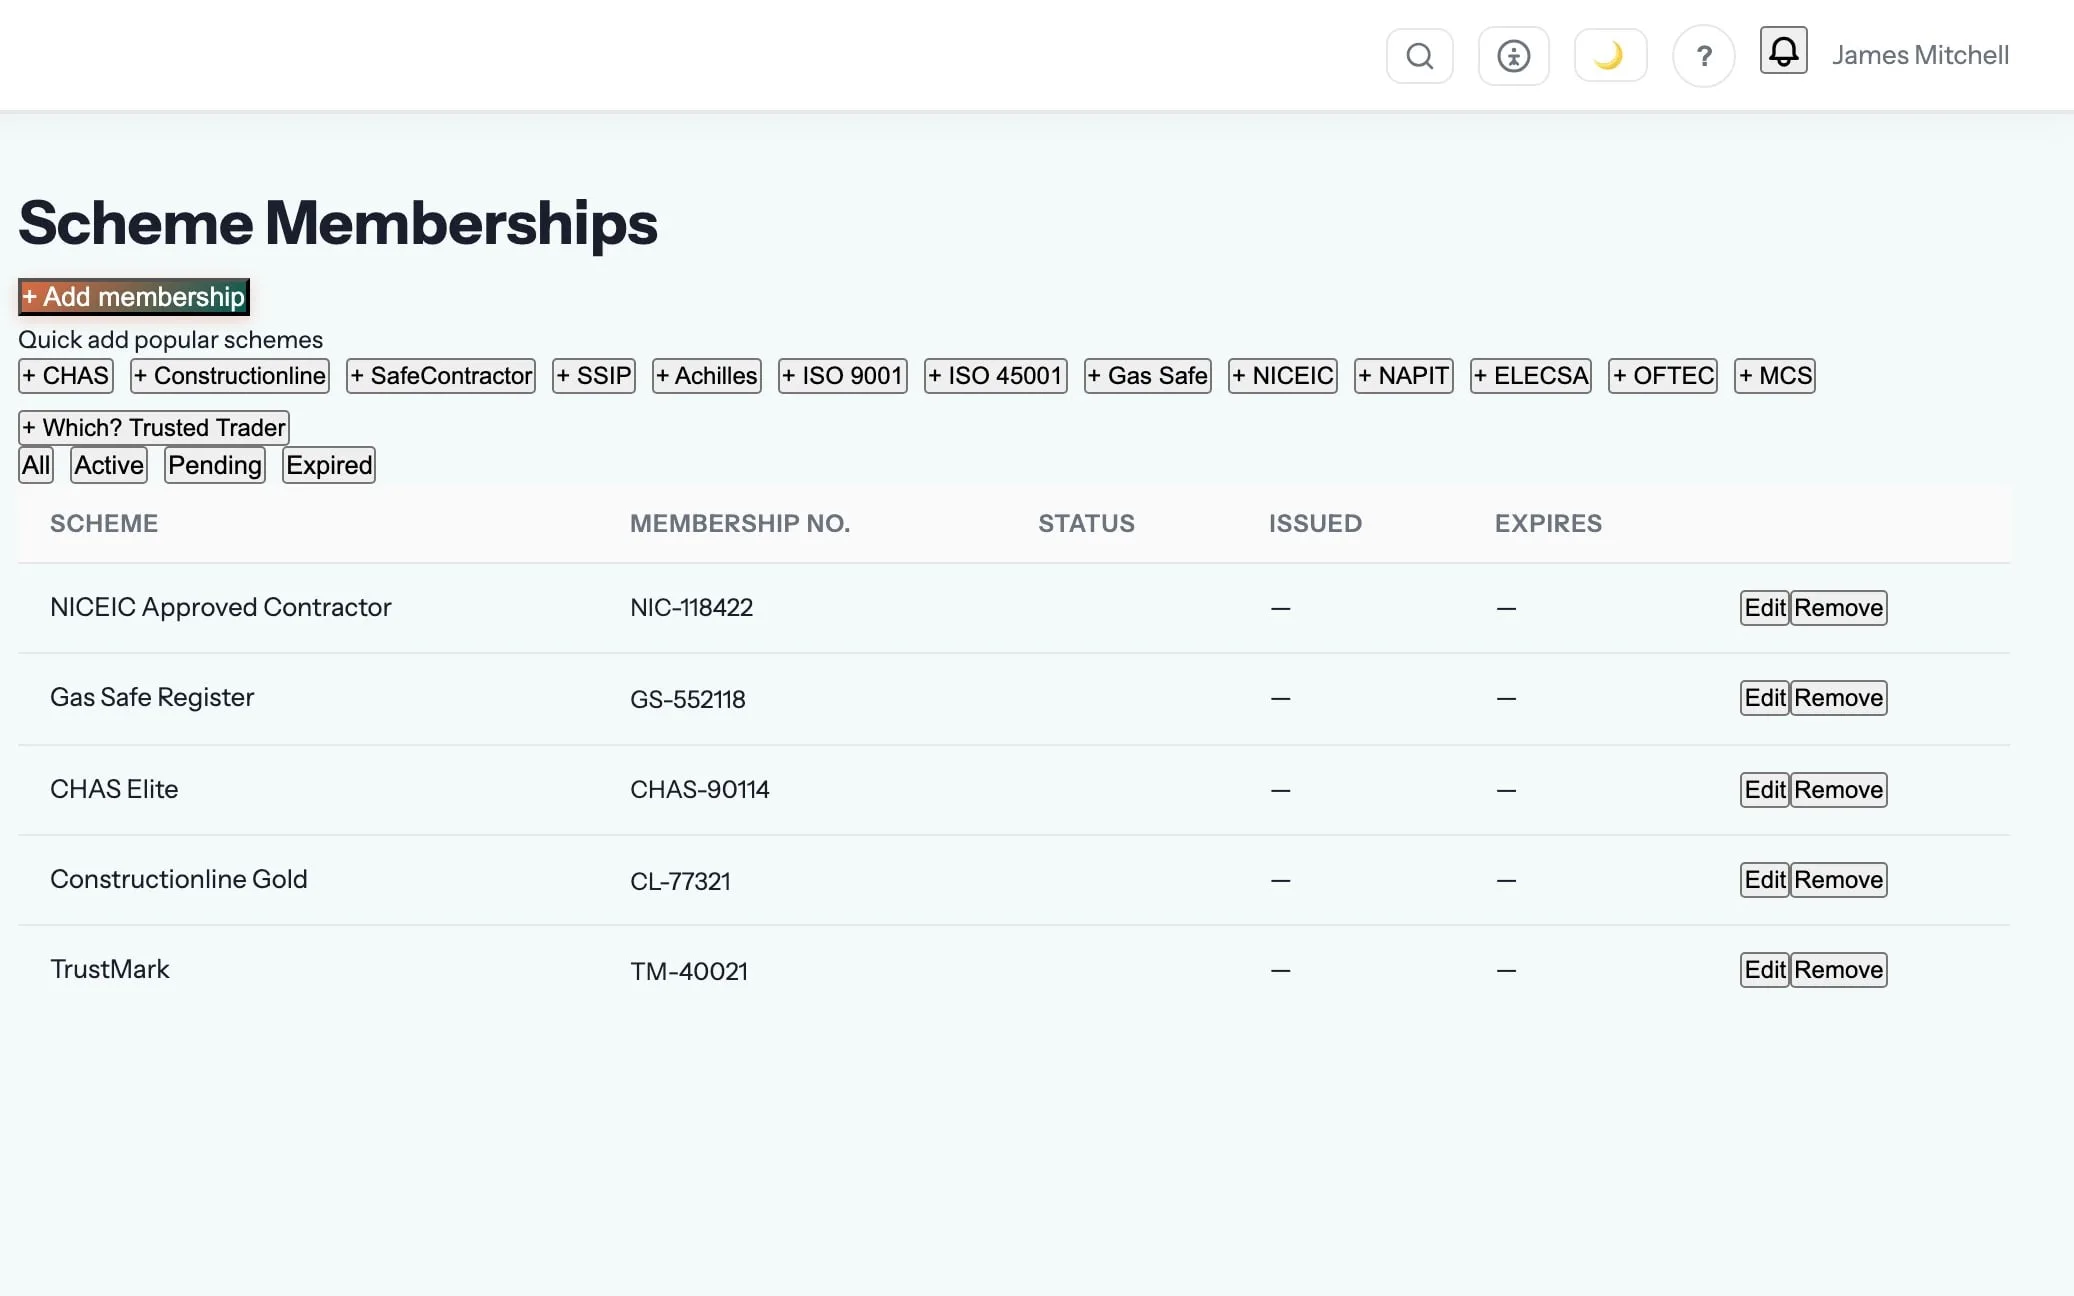Filter memberships by Active
The image size is (2074, 1296).
[109, 465]
